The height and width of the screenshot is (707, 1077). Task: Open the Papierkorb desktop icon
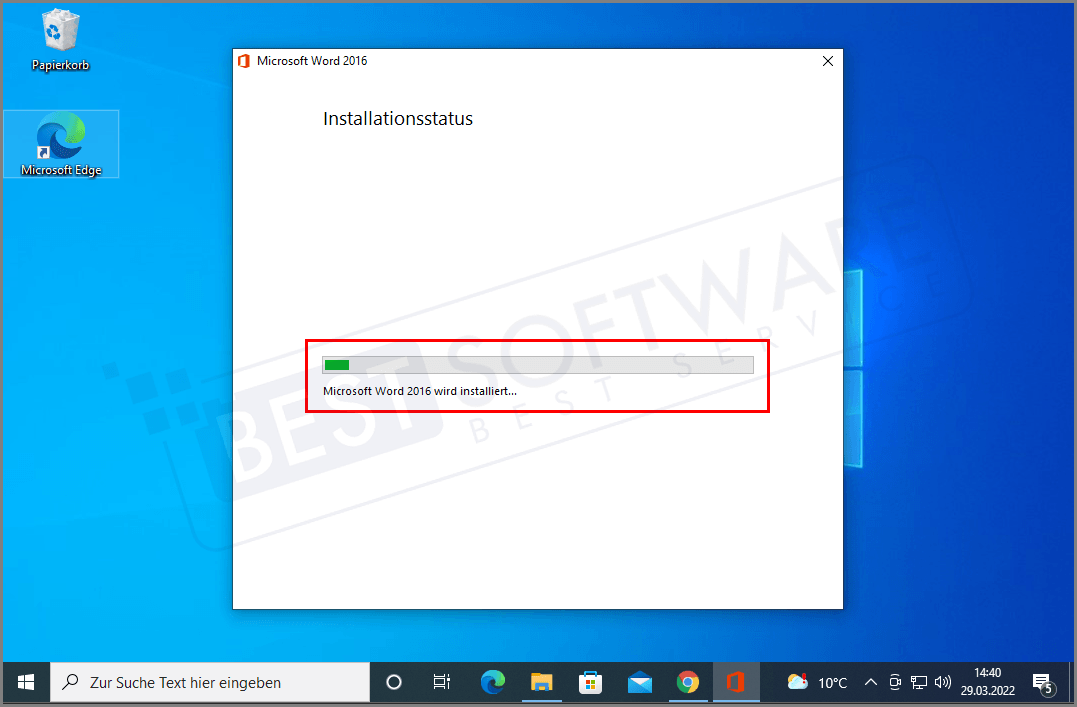(58, 35)
